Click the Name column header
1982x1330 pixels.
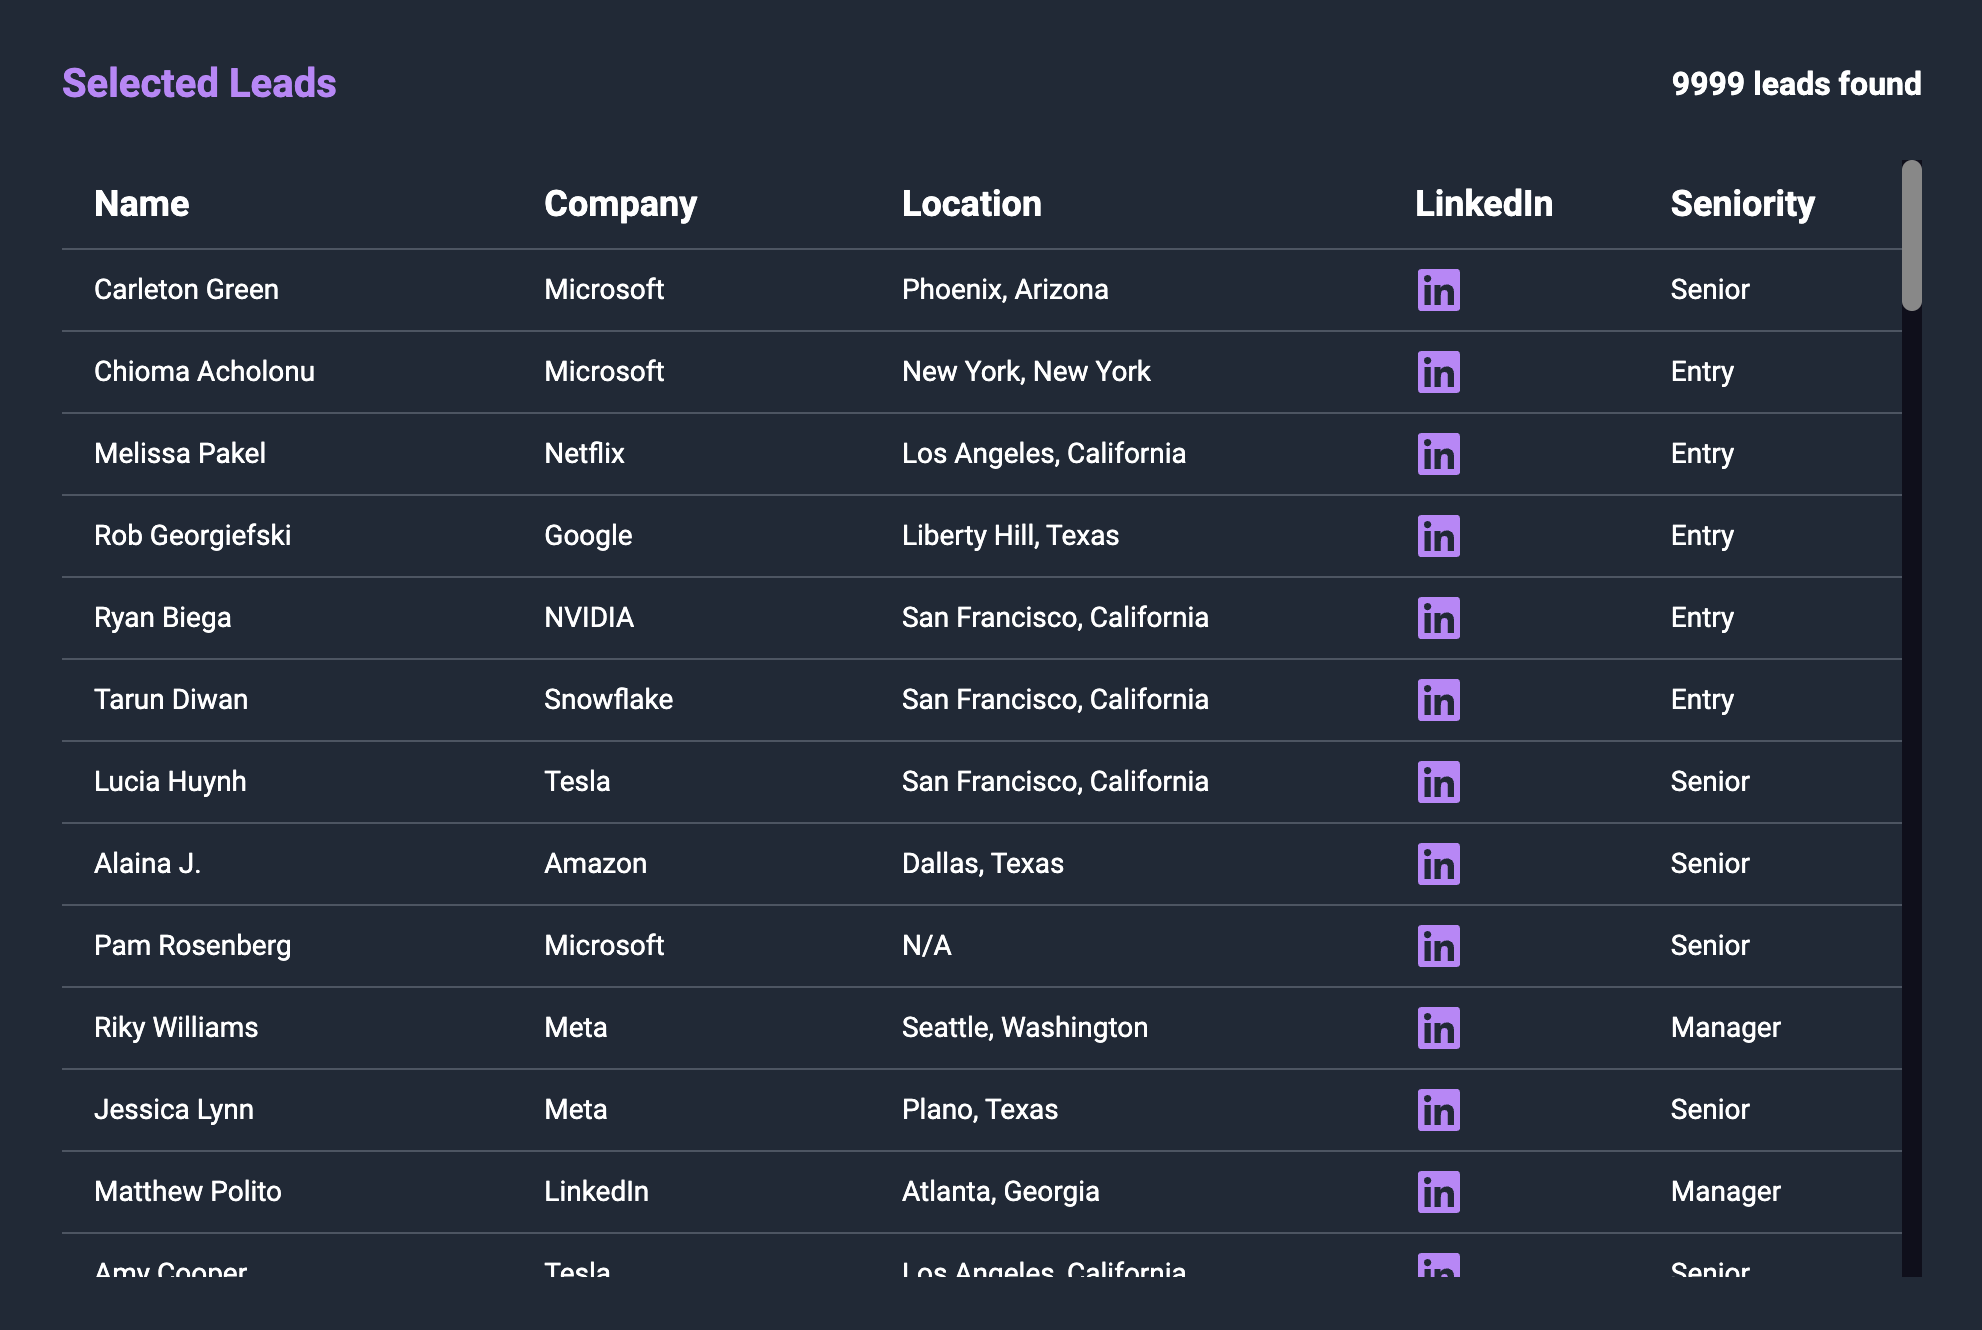[x=141, y=204]
